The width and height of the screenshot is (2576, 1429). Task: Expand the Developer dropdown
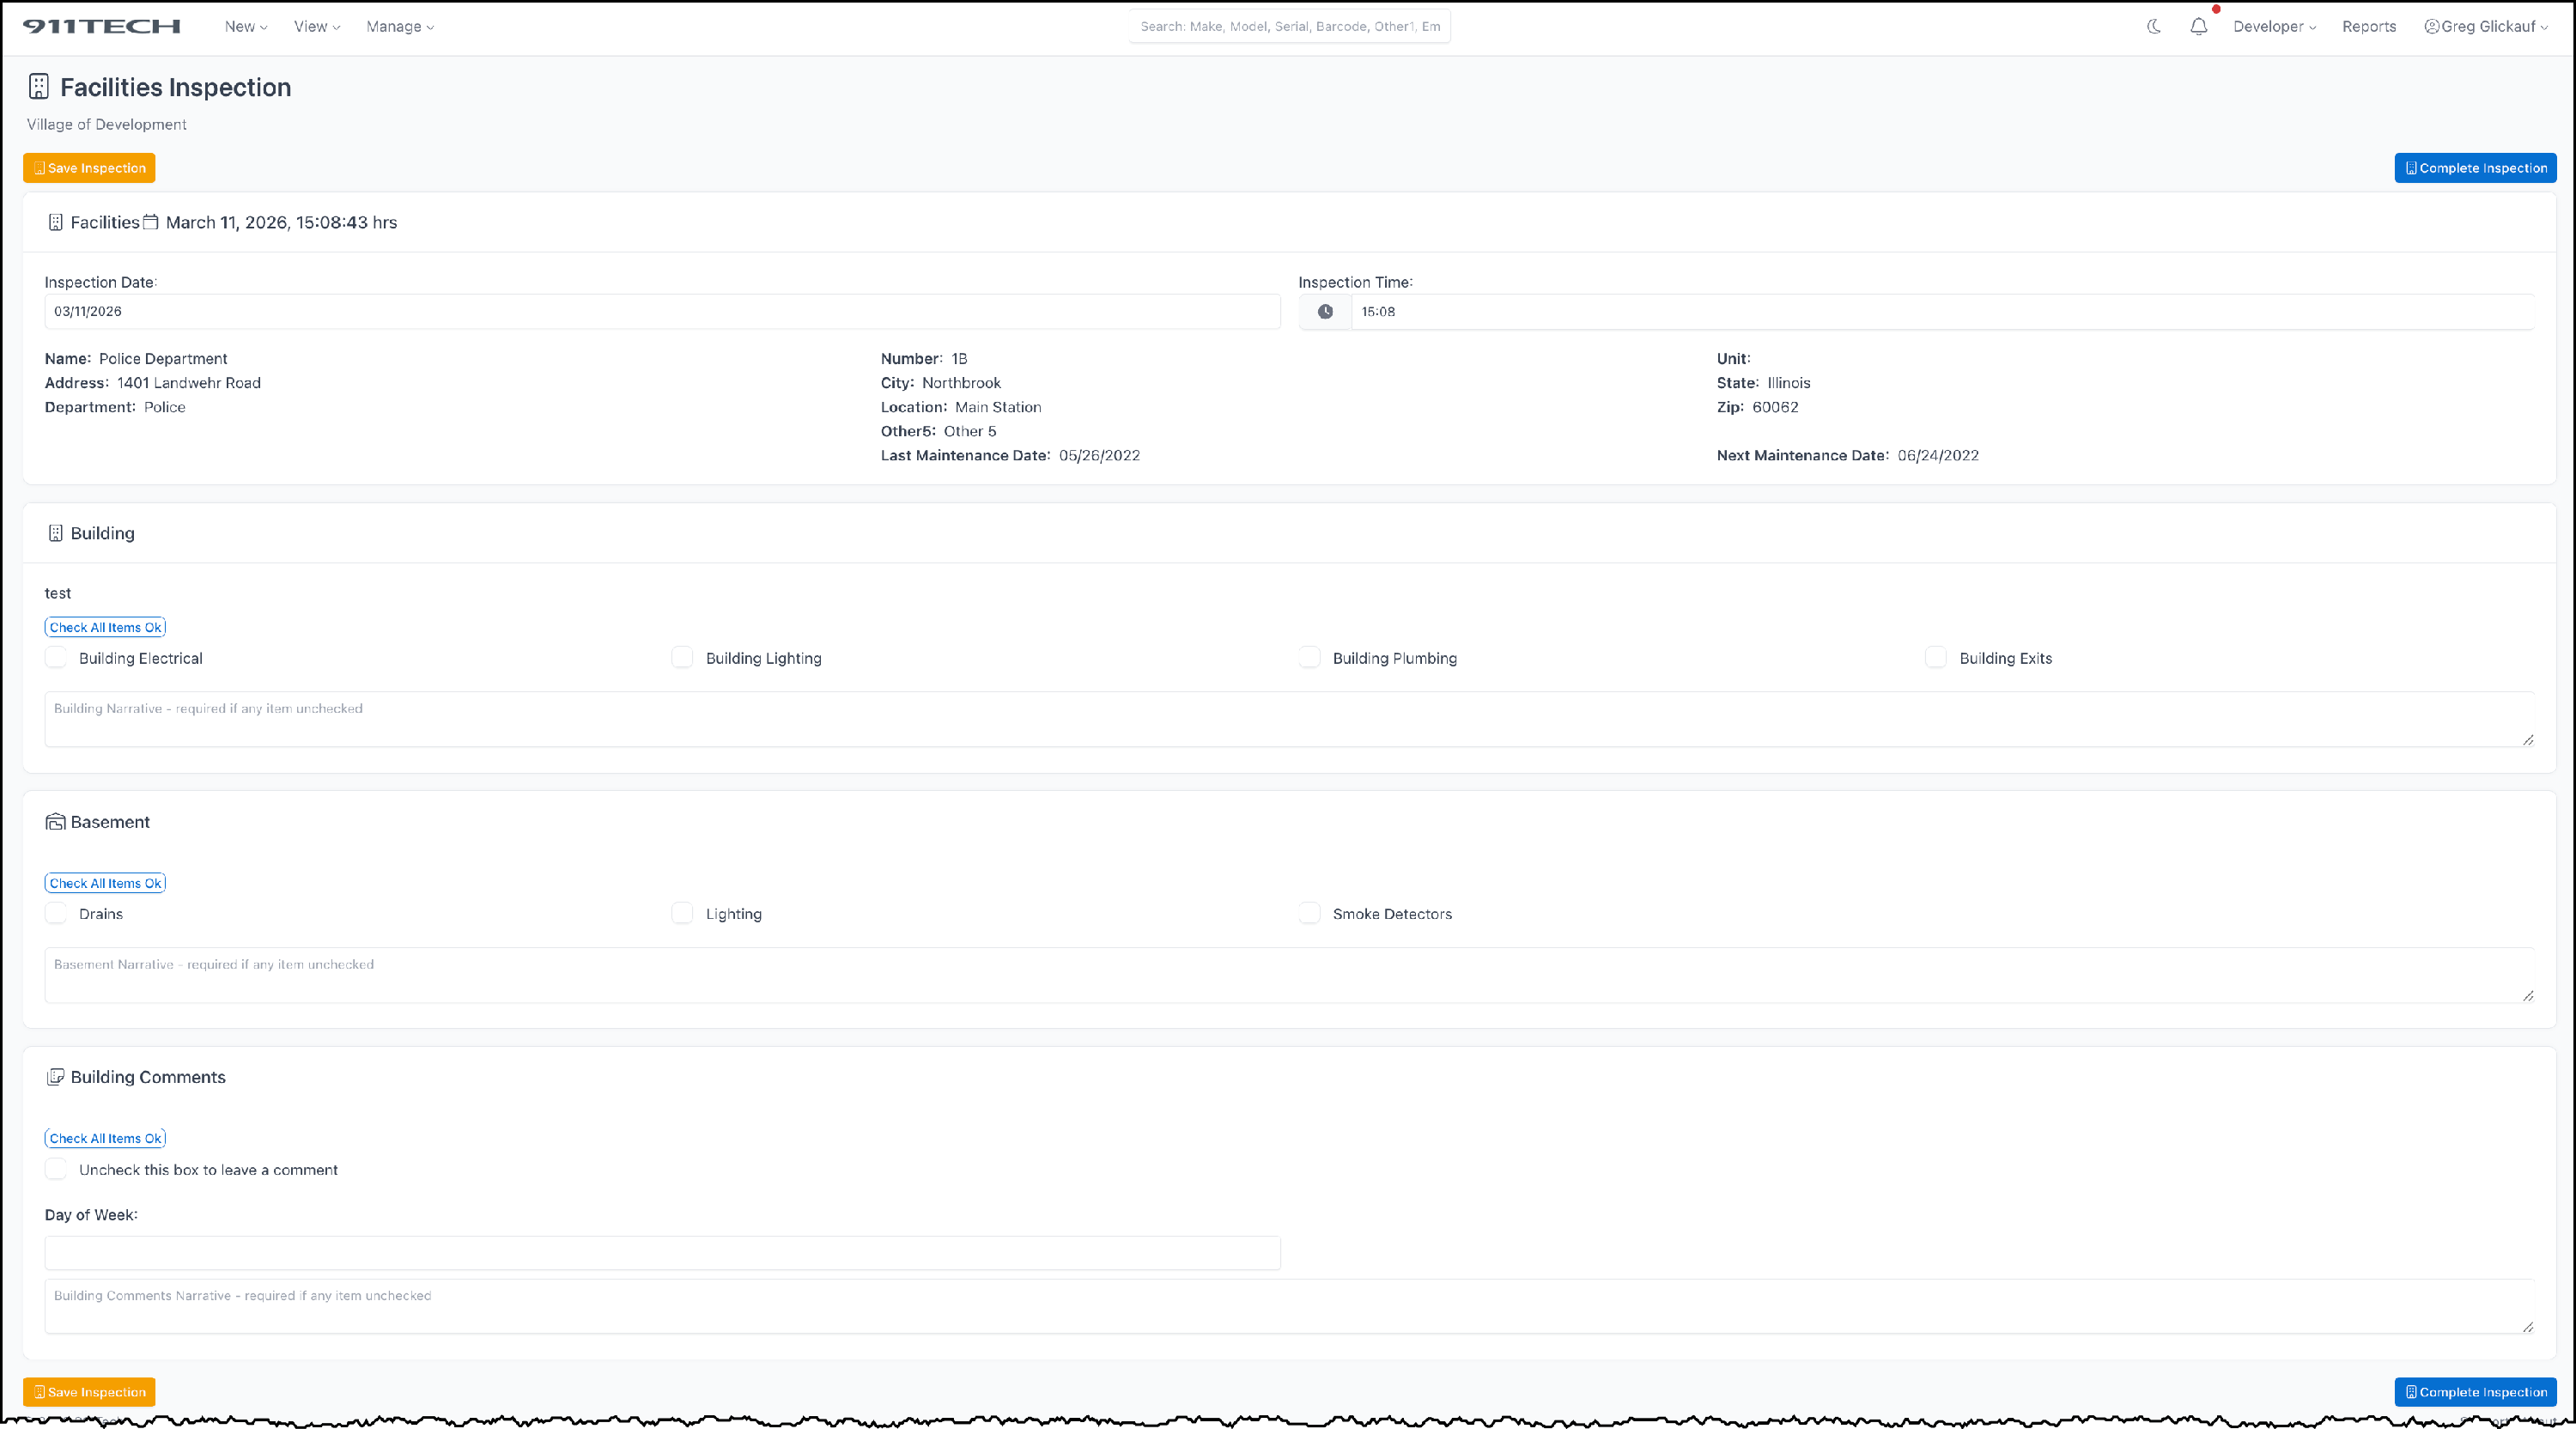(2274, 27)
